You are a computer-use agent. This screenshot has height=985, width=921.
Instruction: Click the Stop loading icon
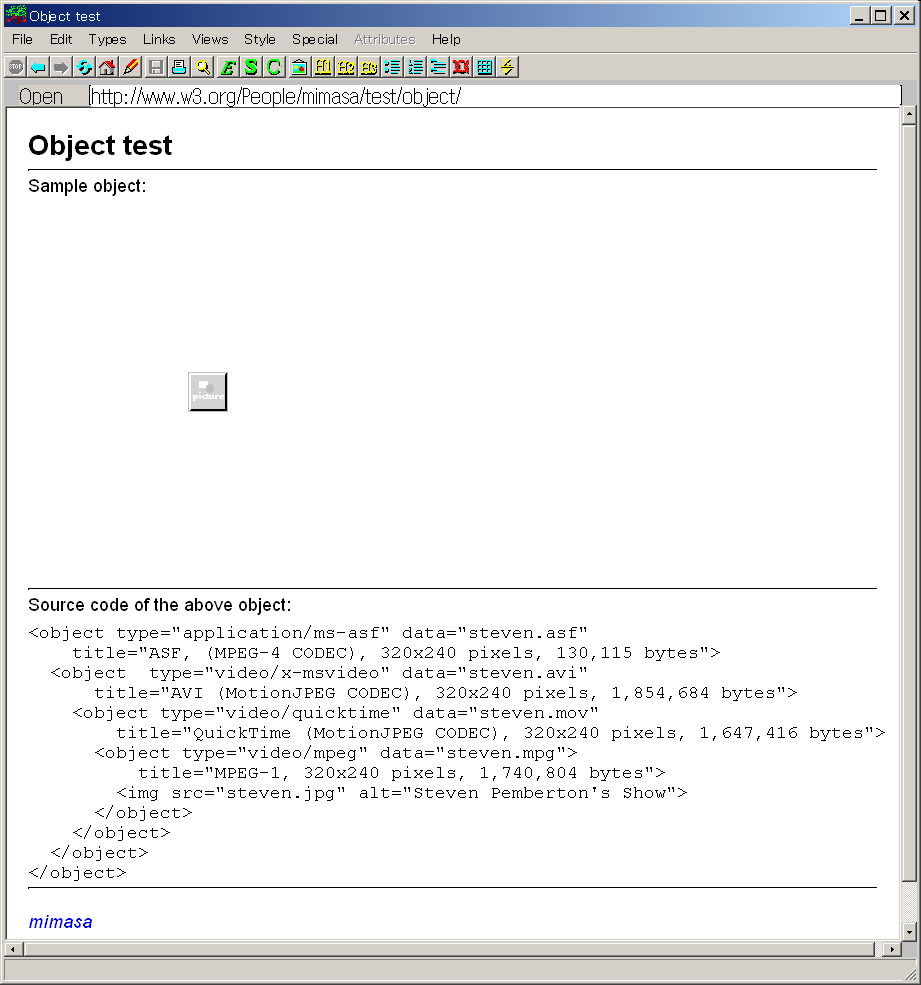[x=15, y=67]
